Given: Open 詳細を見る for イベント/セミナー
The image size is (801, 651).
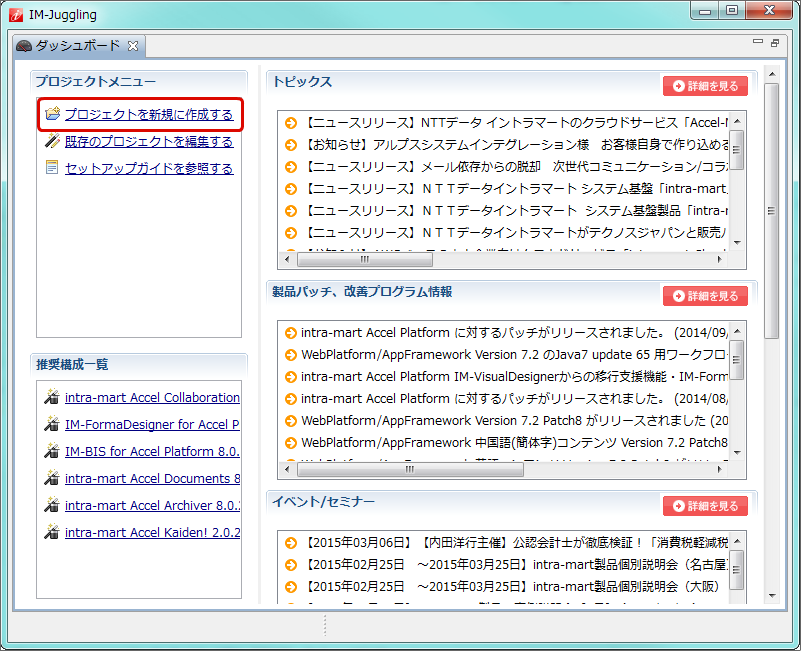Looking at the screenshot, I should click(704, 506).
